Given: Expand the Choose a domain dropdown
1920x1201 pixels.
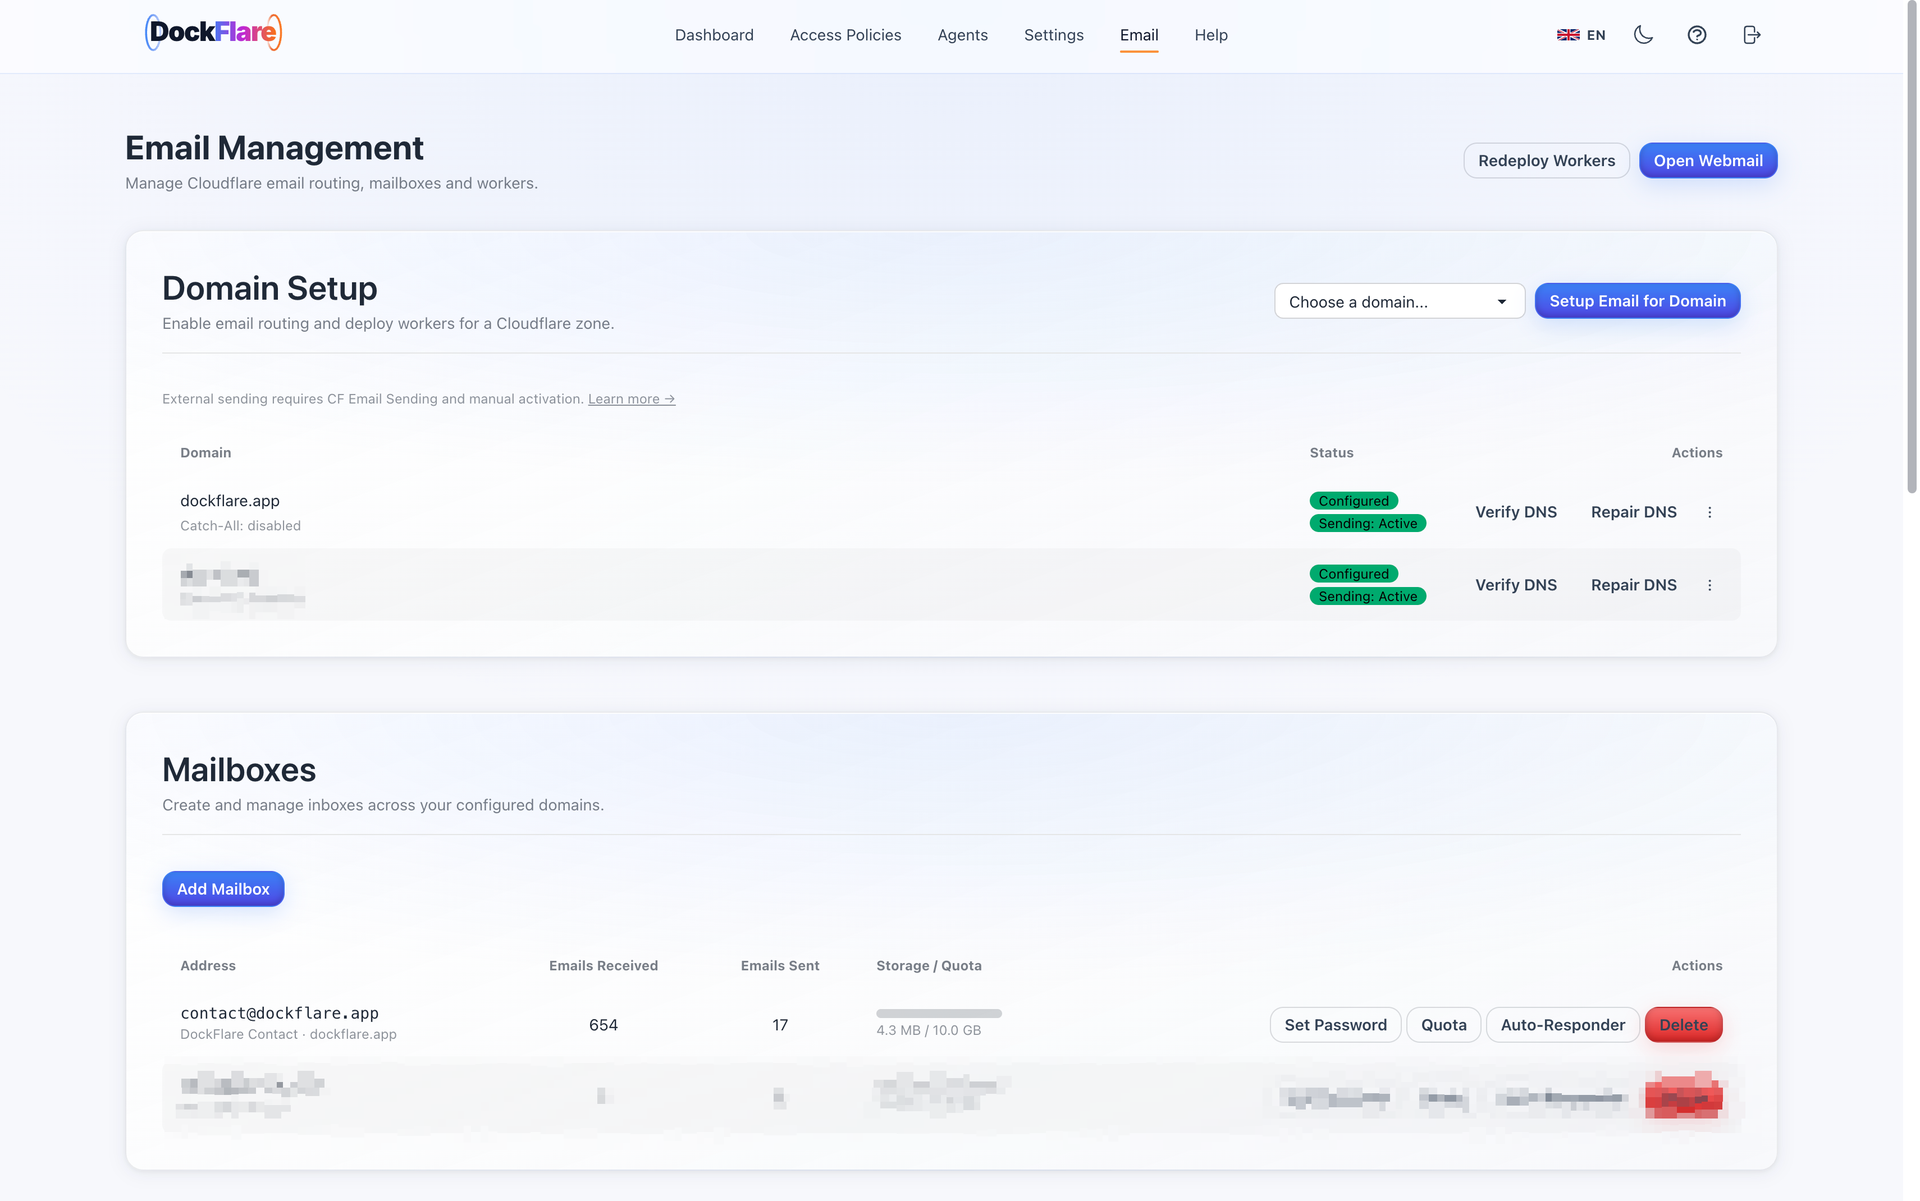Looking at the screenshot, I should pyautogui.click(x=1399, y=301).
